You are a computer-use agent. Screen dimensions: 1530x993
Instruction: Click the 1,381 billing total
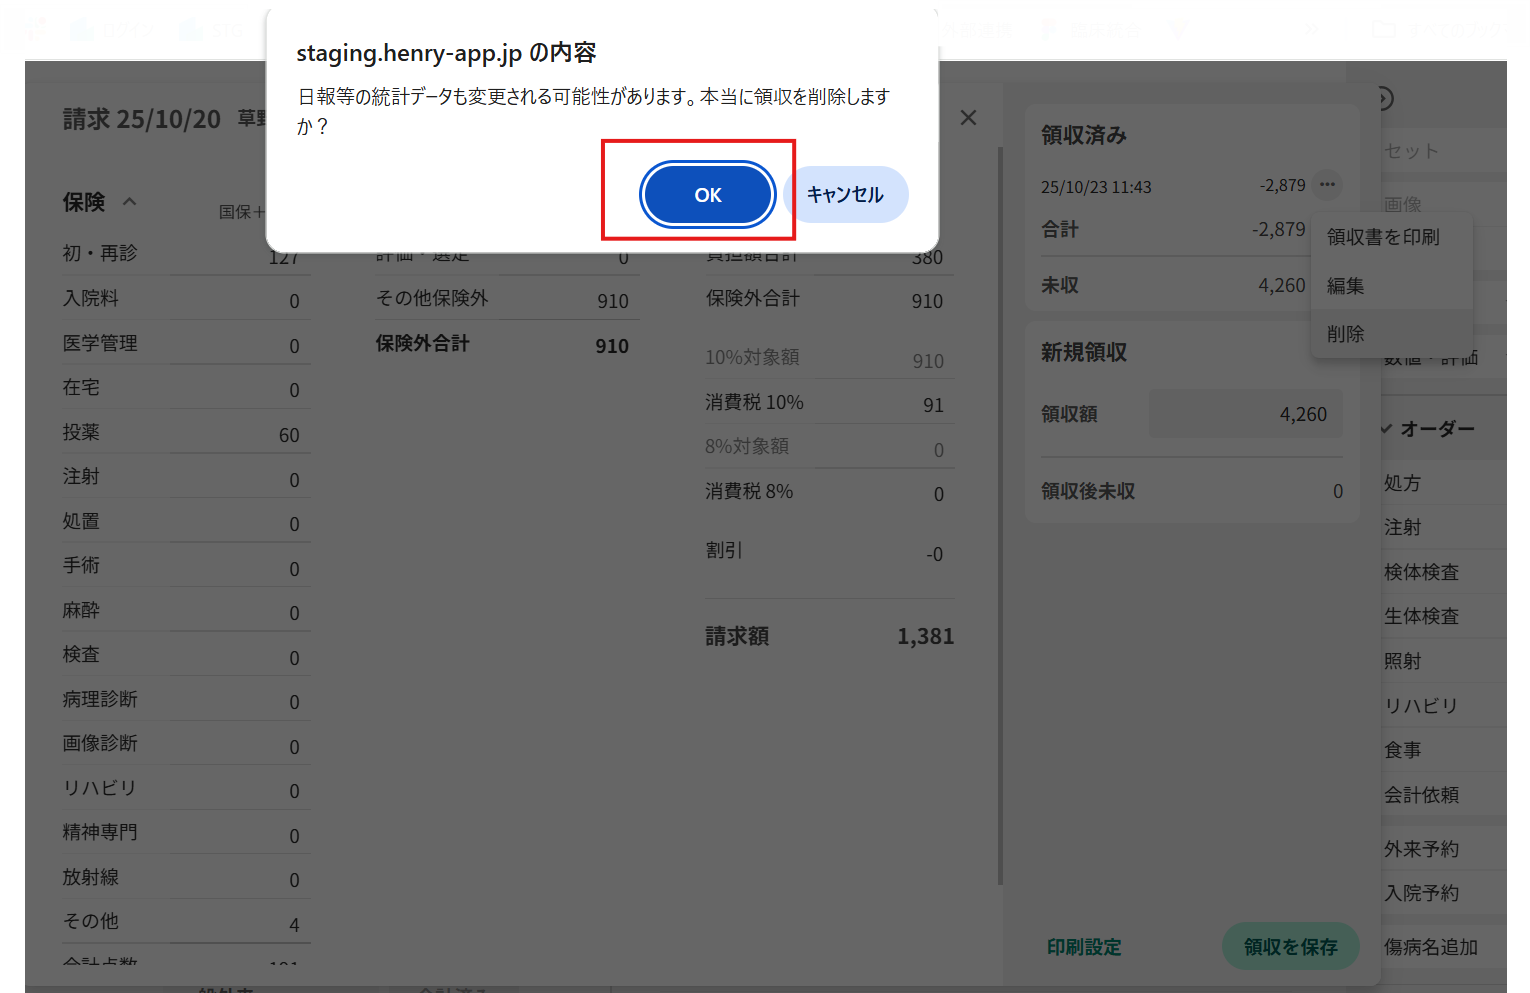pos(925,636)
